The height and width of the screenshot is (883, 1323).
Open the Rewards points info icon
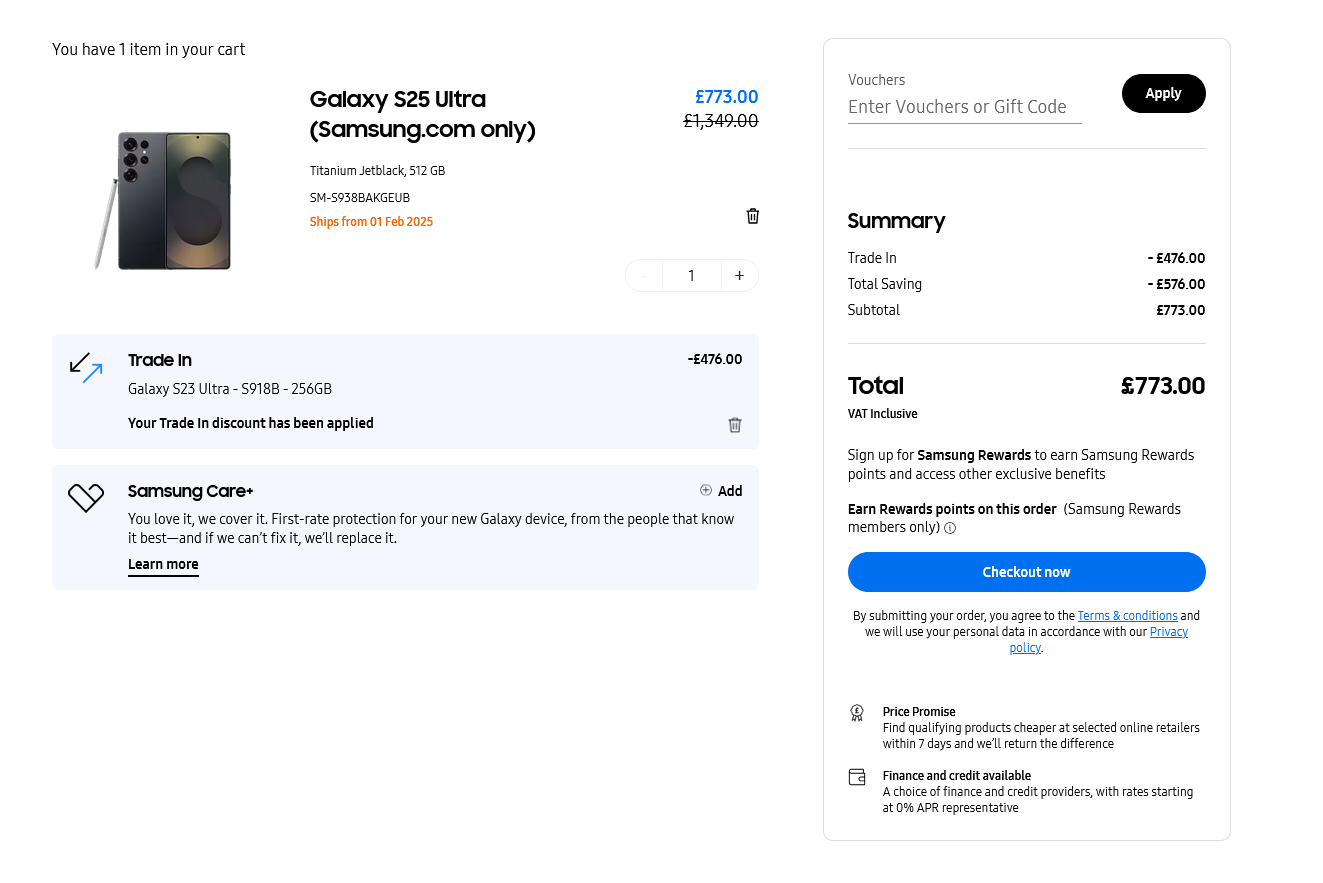pyautogui.click(x=950, y=528)
